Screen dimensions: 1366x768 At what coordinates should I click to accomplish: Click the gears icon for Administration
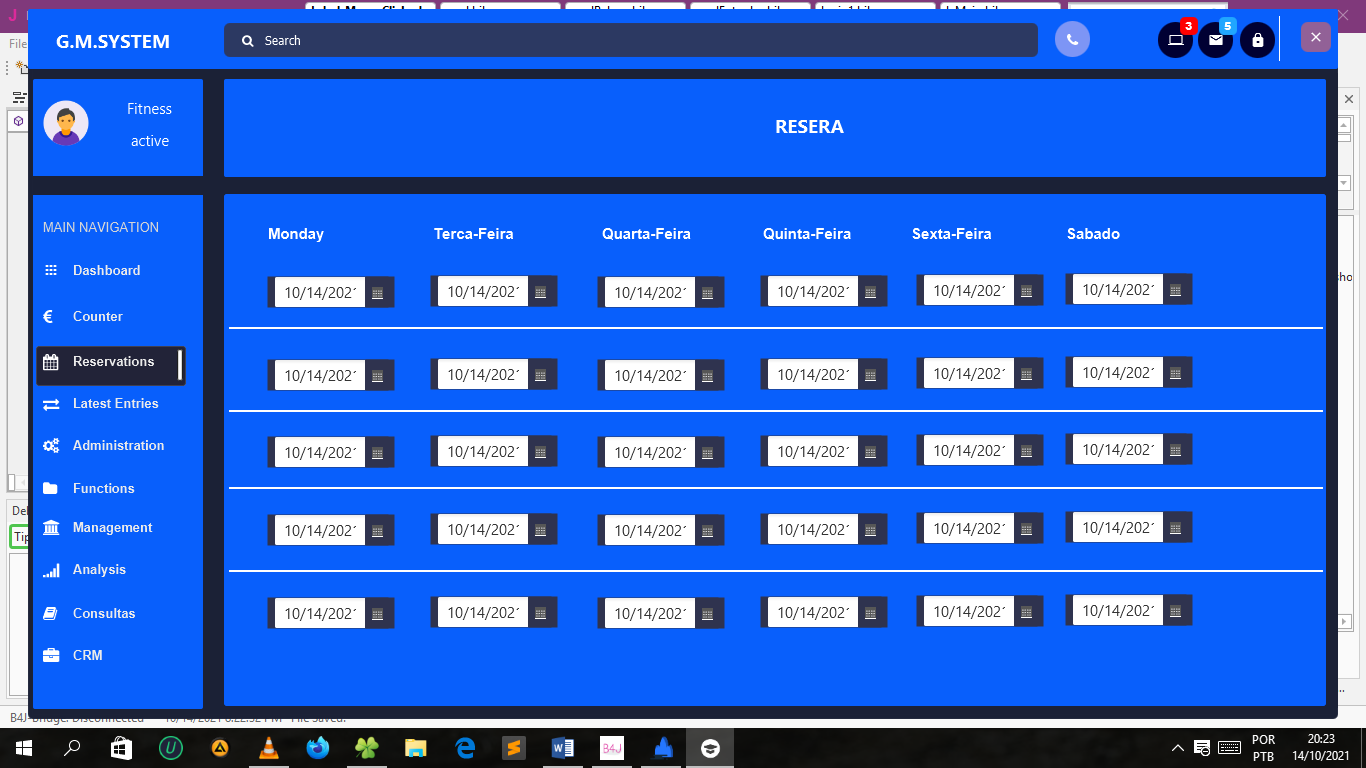(51, 446)
